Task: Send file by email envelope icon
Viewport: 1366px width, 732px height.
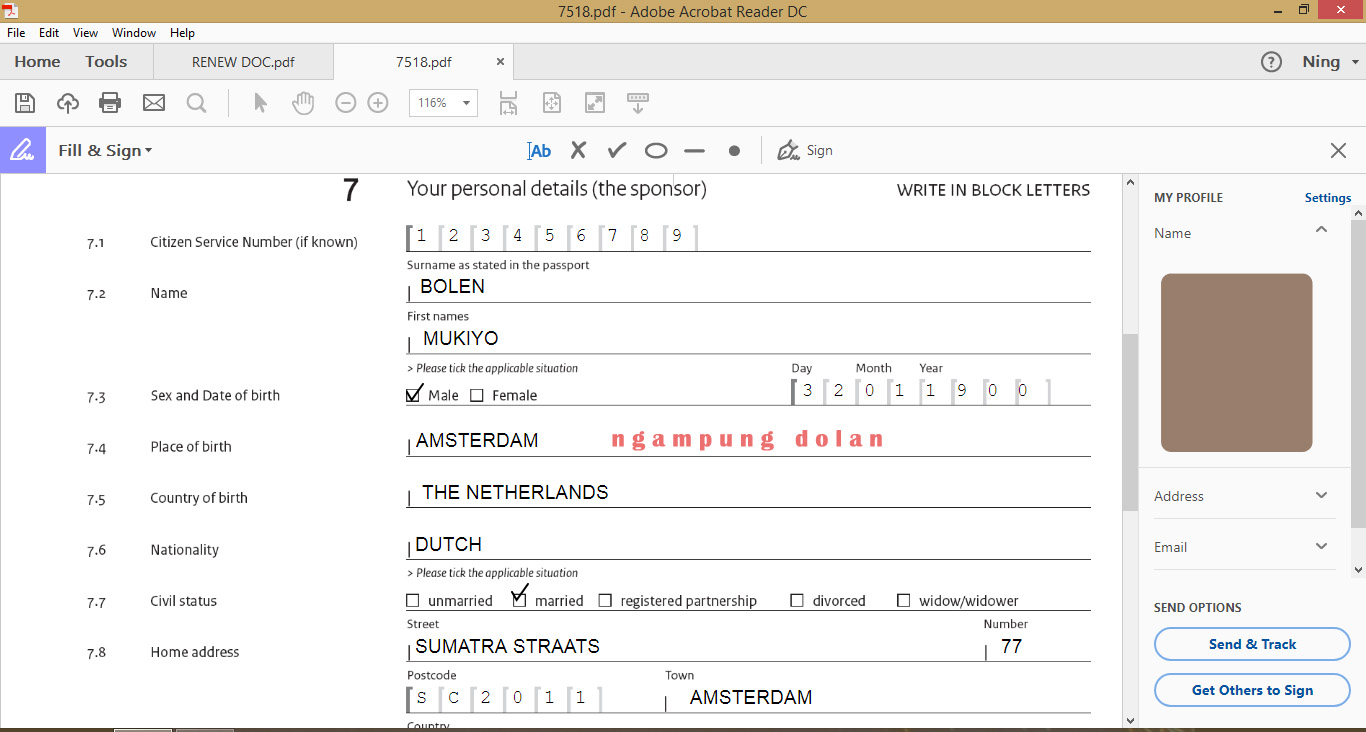Action: (x=153, y=102)
